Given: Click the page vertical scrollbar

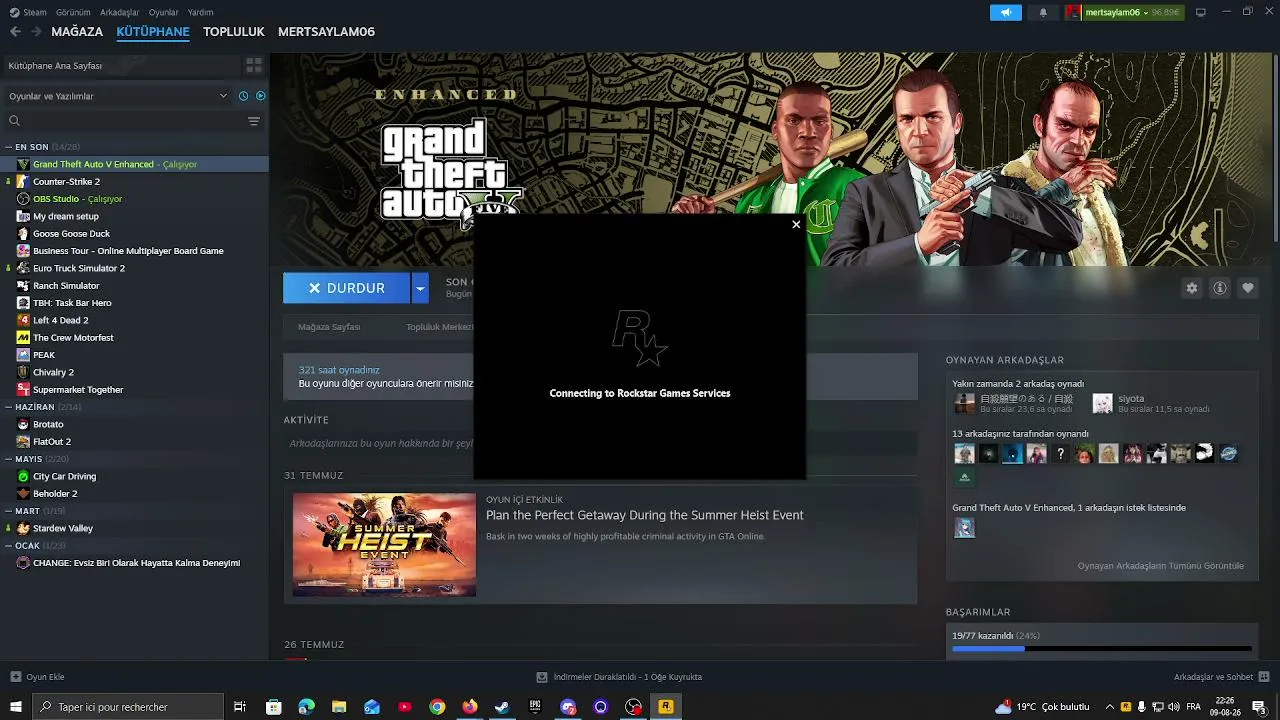Looking at the screenshot, I should 1275,150.
